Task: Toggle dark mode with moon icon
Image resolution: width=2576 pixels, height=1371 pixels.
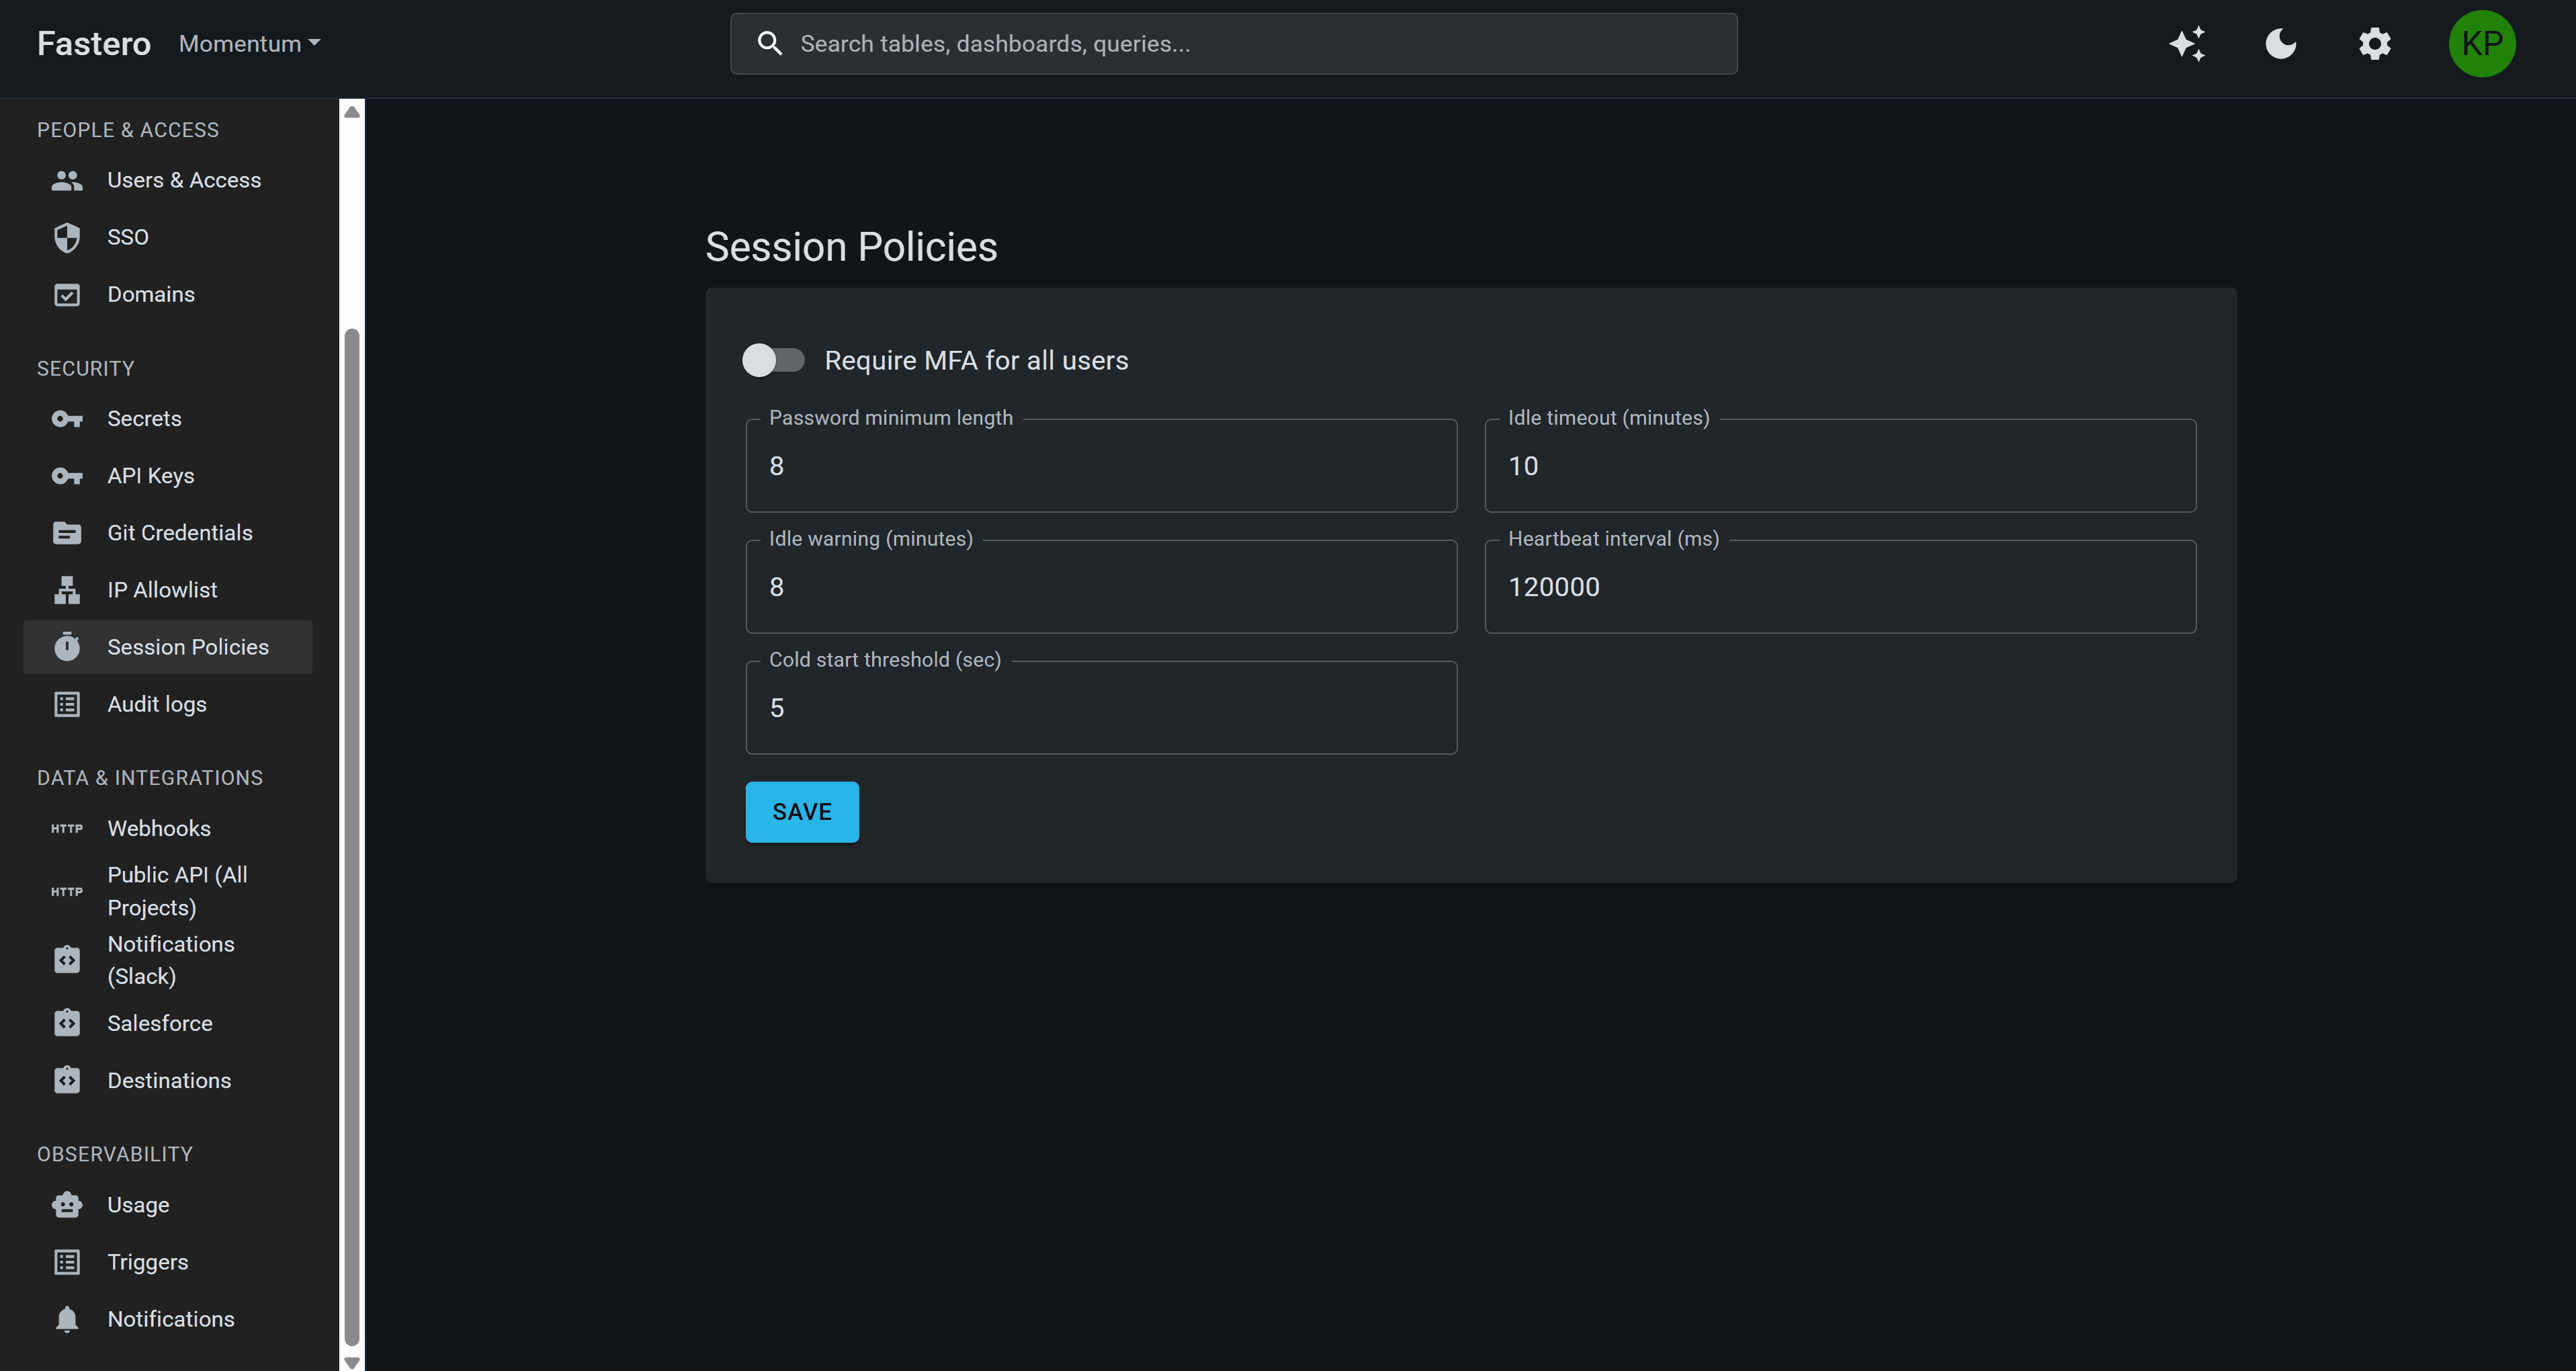Action: point(2280,43)
